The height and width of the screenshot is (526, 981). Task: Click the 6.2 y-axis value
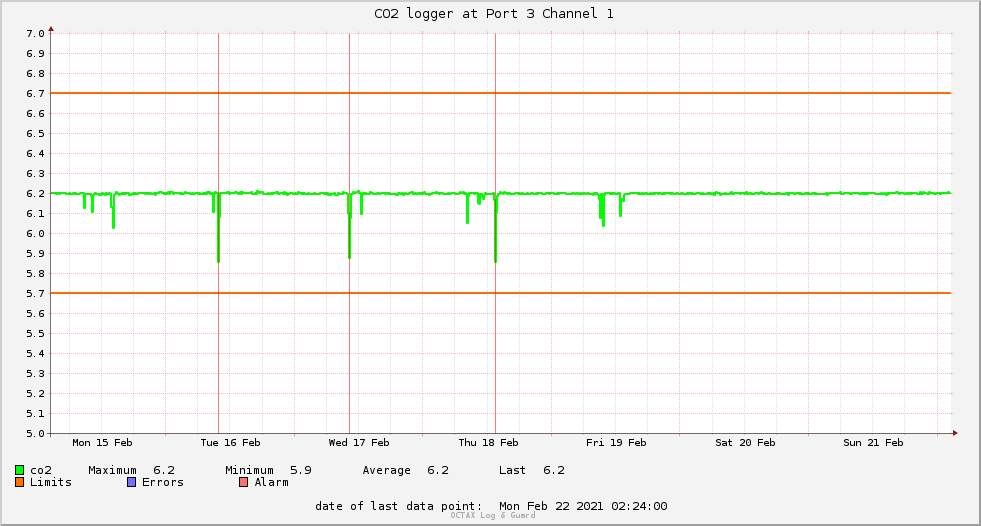(x=35, y=194)
